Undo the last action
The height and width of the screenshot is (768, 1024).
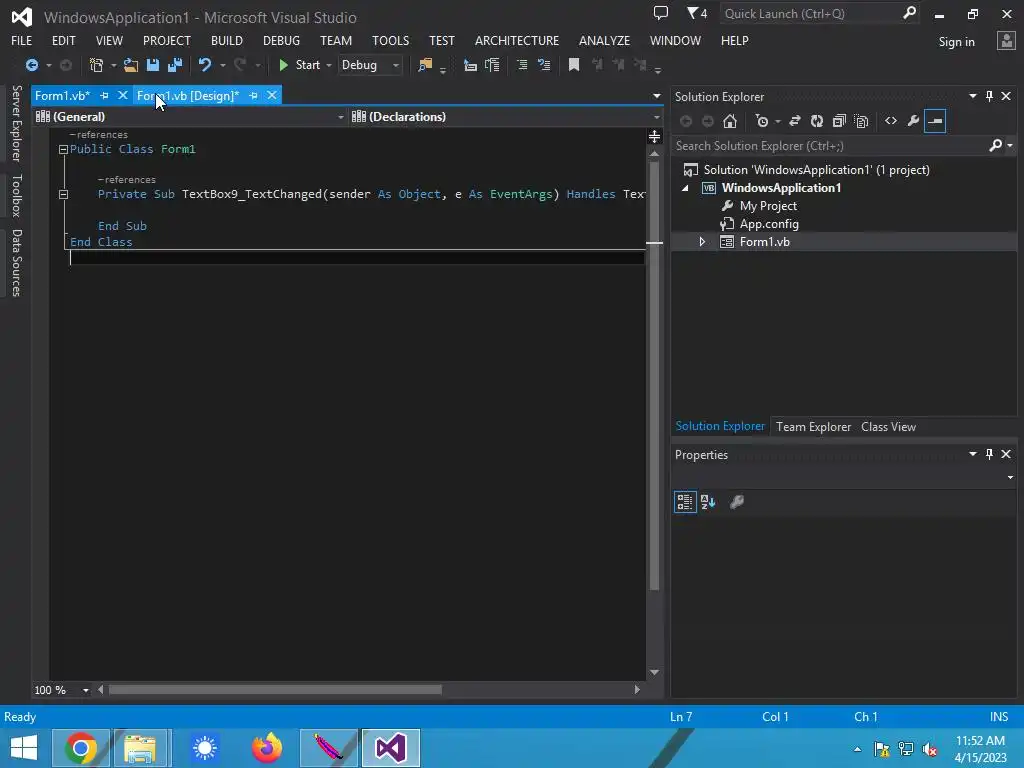[205, 65]
